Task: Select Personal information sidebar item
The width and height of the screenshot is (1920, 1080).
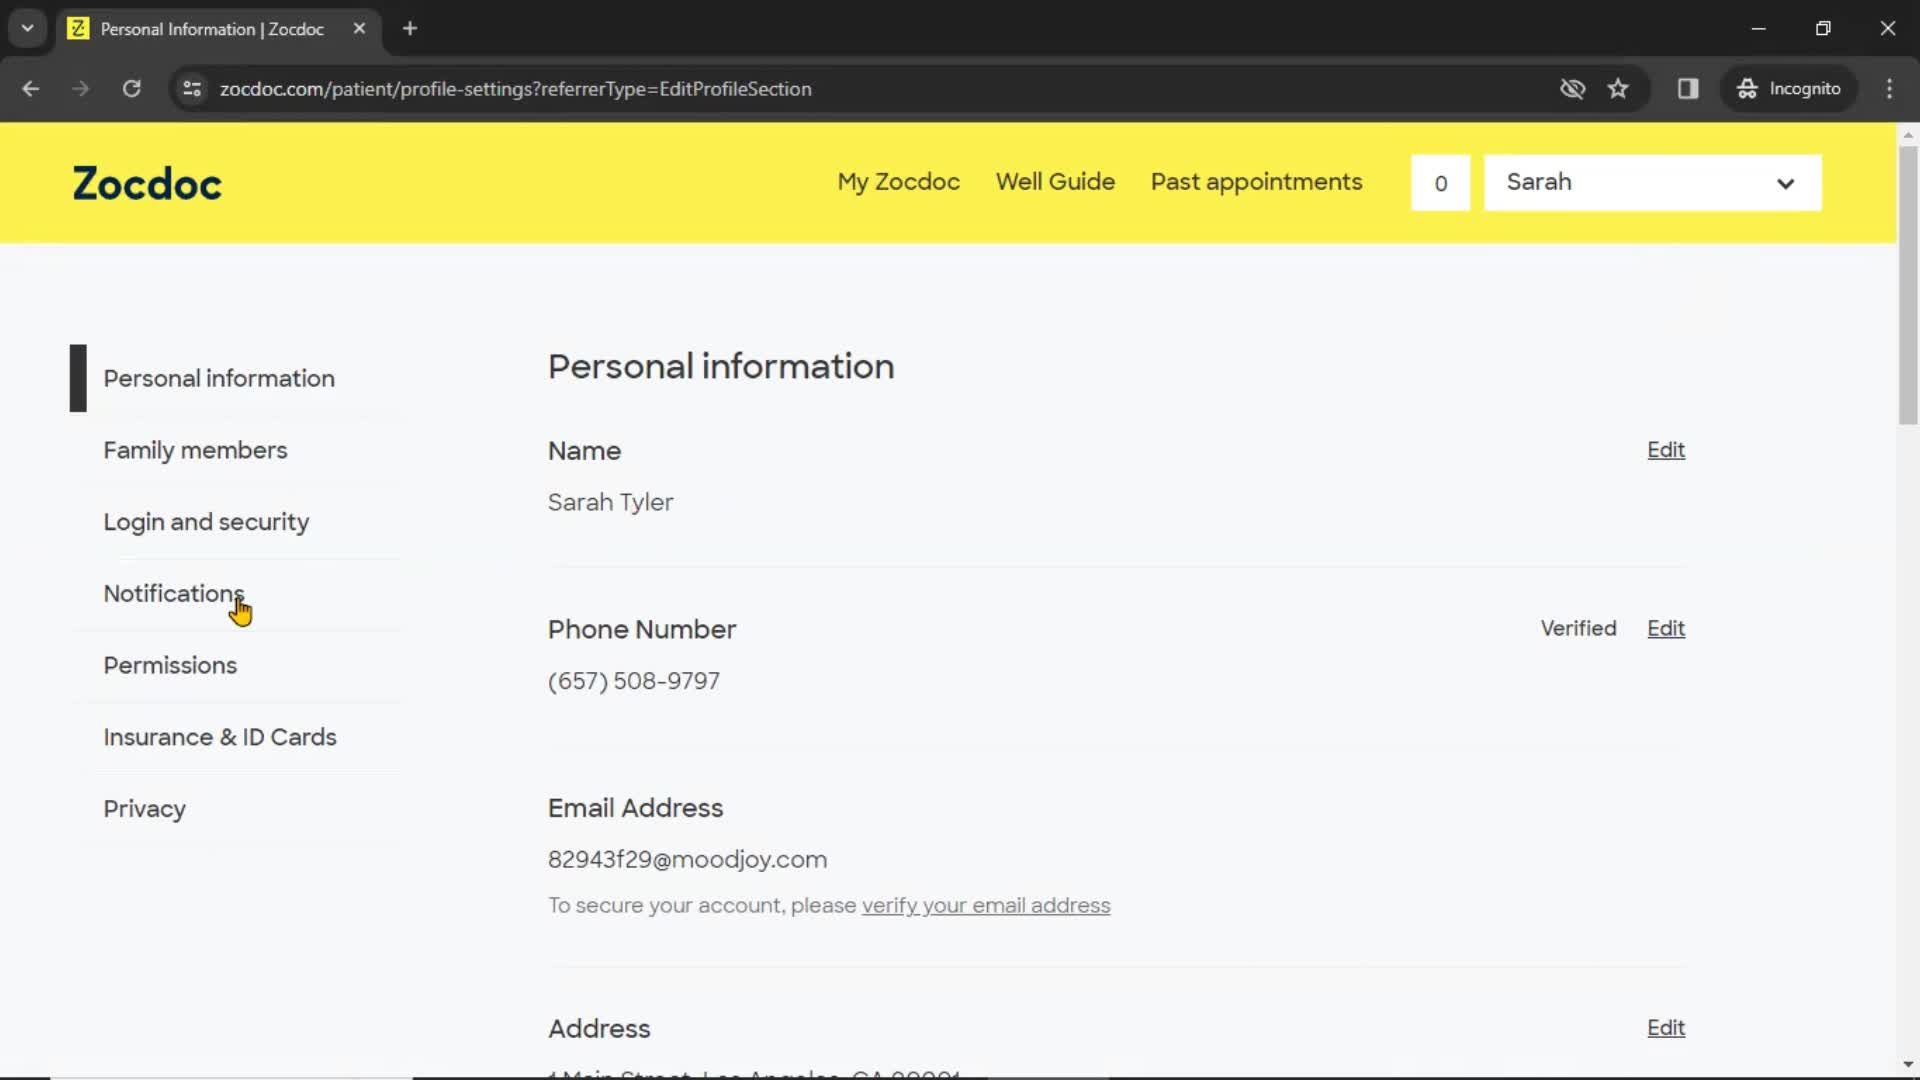Action: click(219, 378)
